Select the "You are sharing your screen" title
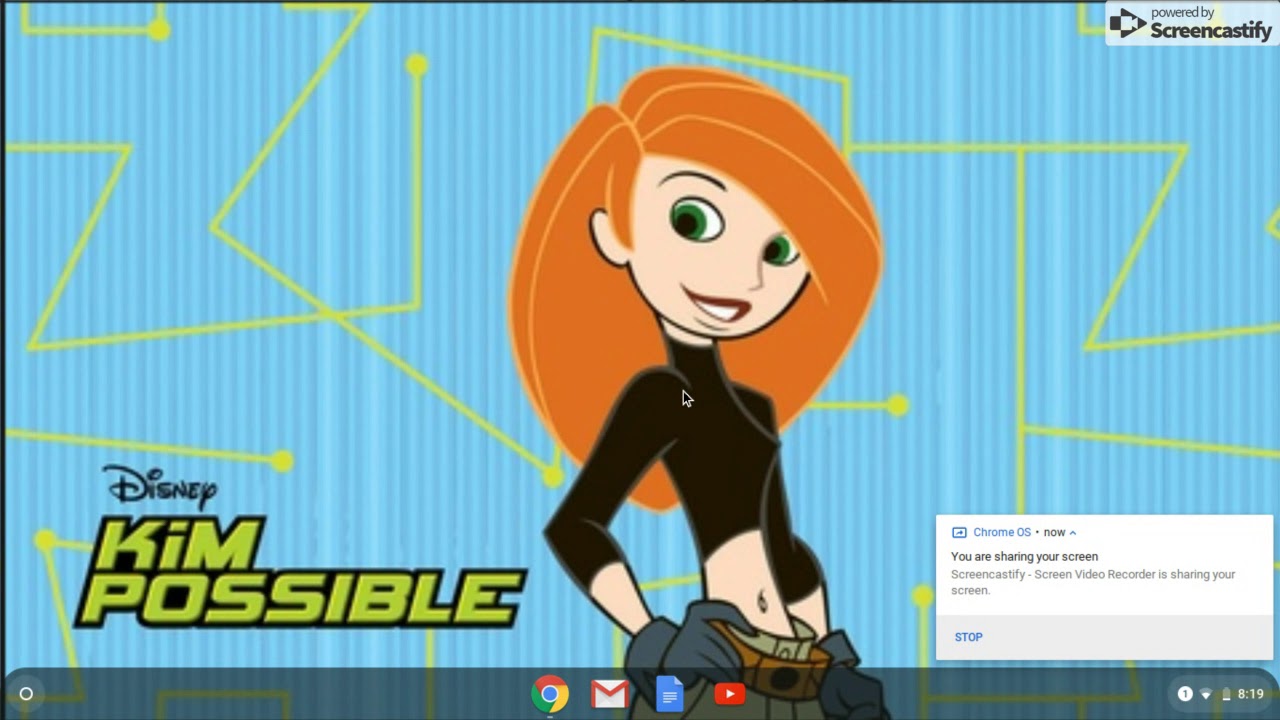 pos(1024,556)
